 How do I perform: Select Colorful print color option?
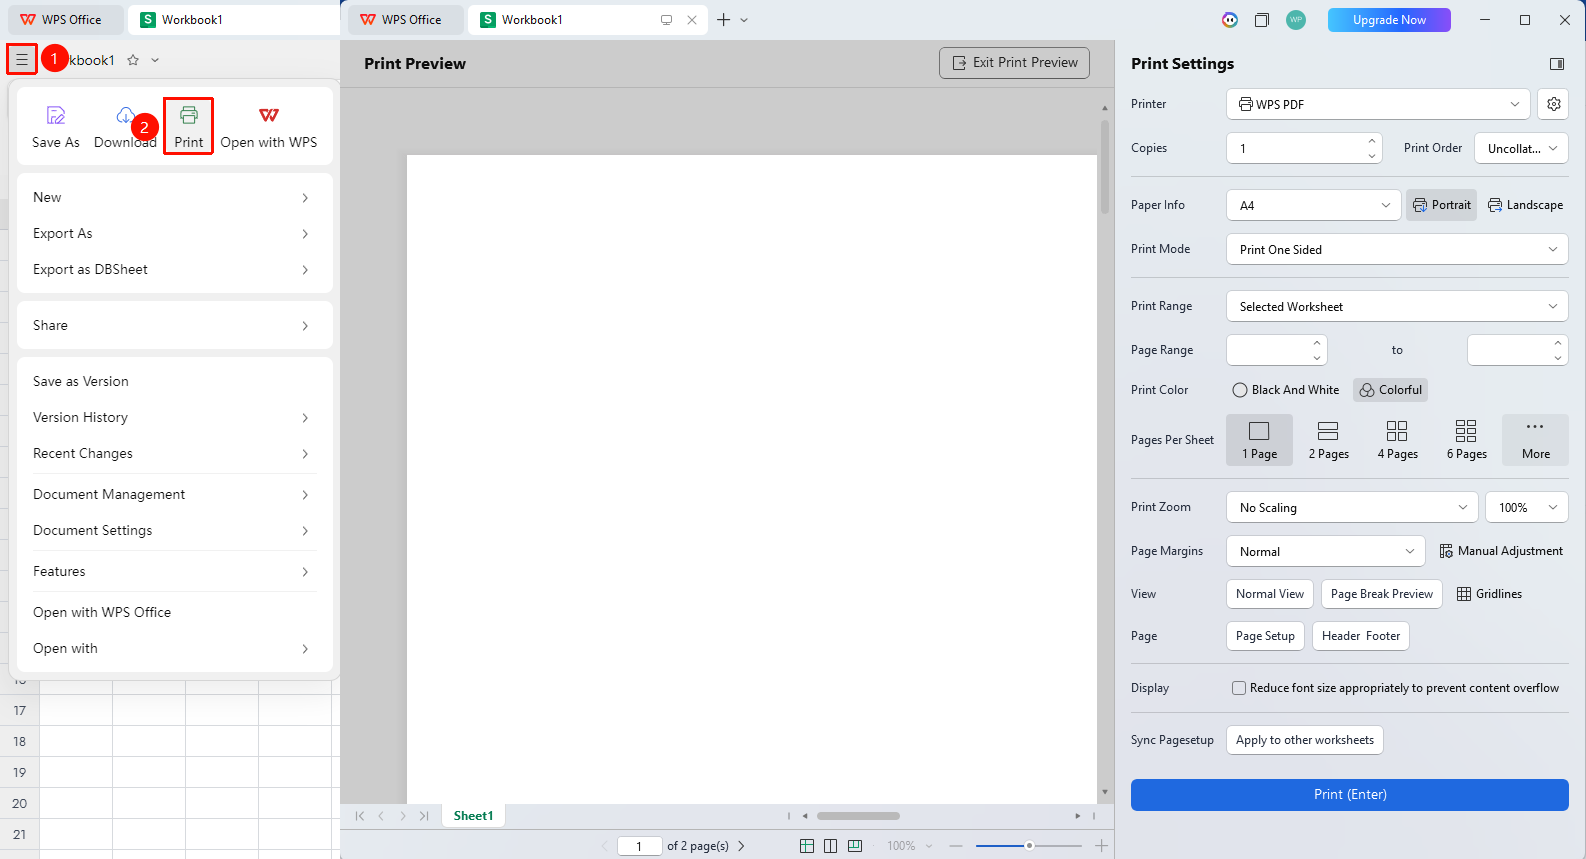[x=1390, y=390]
